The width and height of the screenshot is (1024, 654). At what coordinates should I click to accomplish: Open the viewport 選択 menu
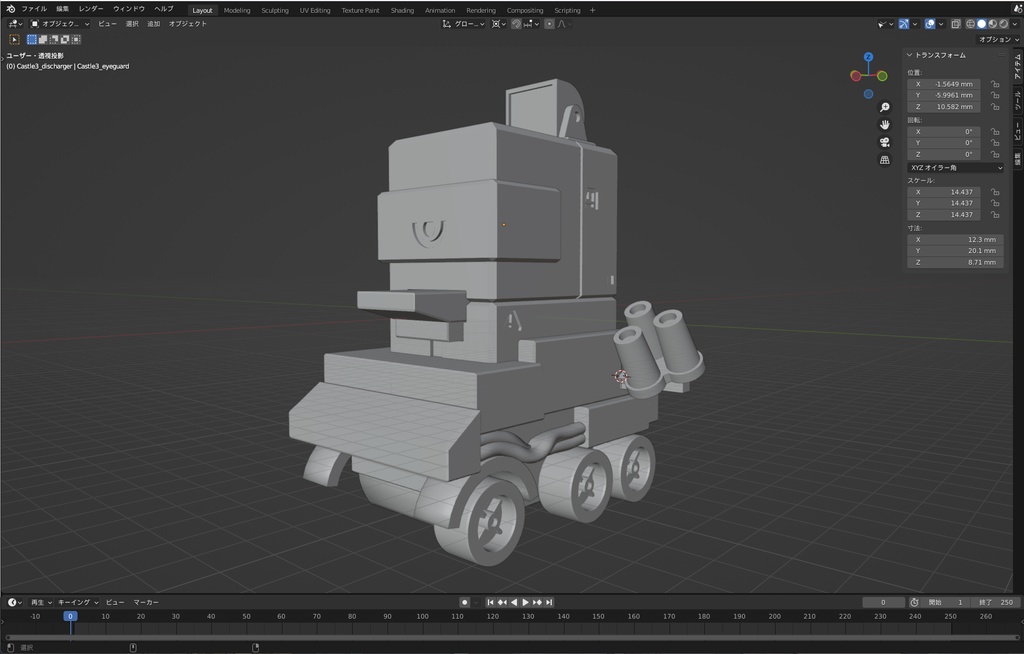[x=132, y=24]
